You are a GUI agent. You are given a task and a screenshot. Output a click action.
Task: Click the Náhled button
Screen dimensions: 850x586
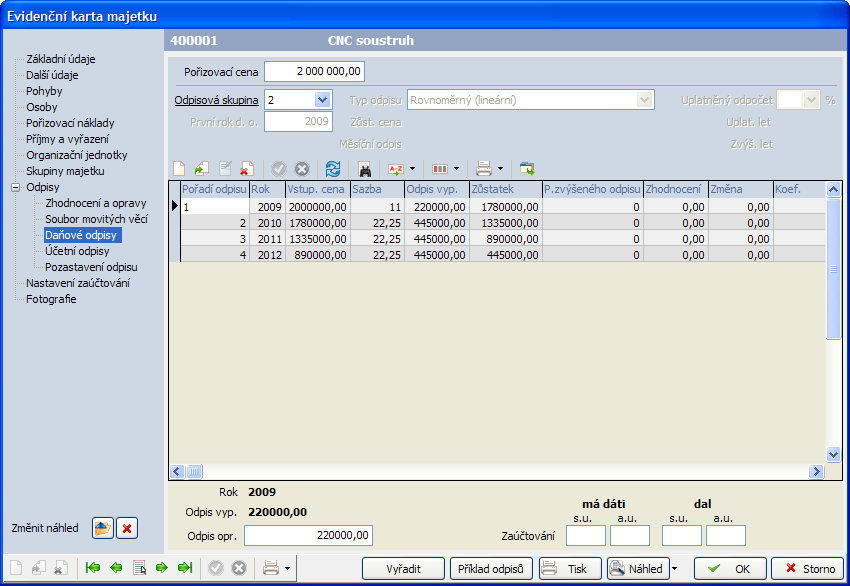click(x=638, y=569)
